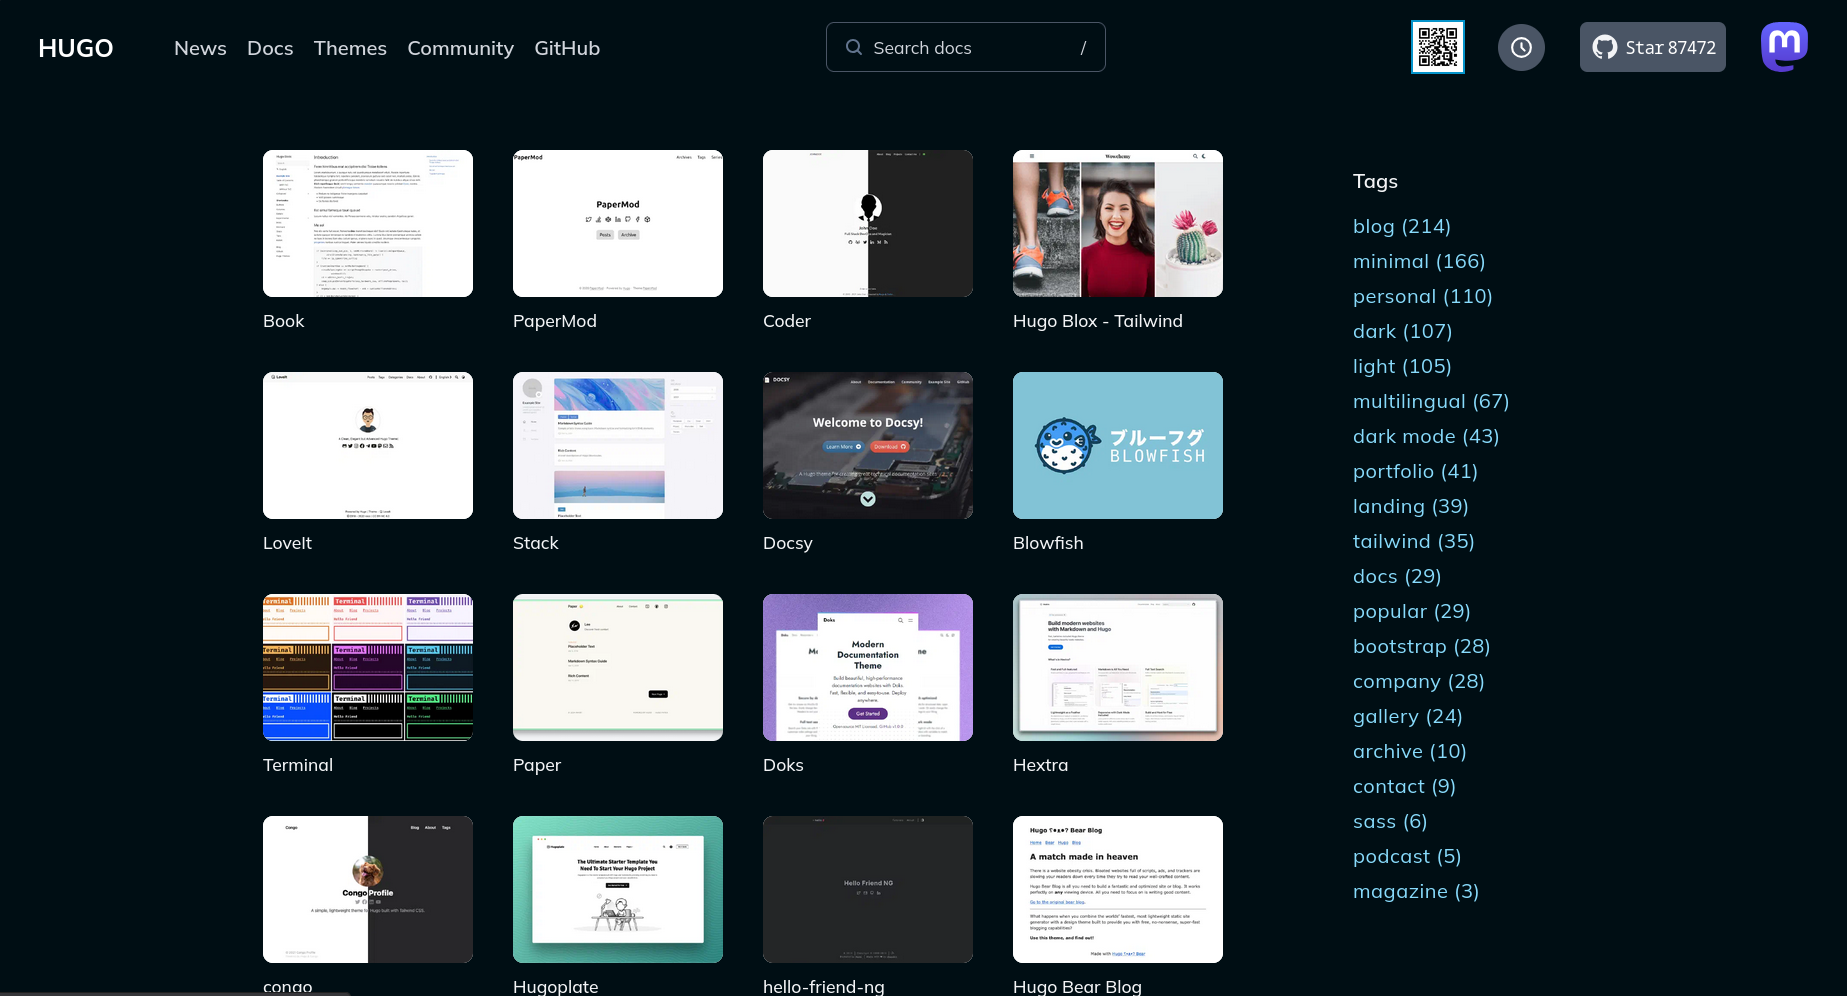Image resolution: width=1847 pixels, height=996 pixels.
Task: Click the PaperMod theme title
Action: pyautogui.click(x=555, y=321)
